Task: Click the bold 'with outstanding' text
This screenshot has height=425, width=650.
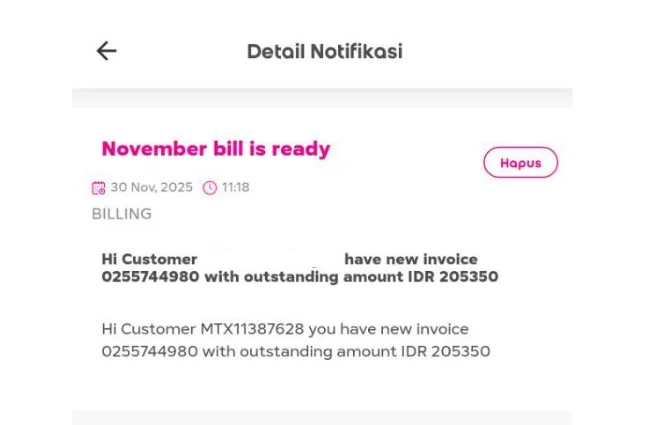Action: [271, 277]
